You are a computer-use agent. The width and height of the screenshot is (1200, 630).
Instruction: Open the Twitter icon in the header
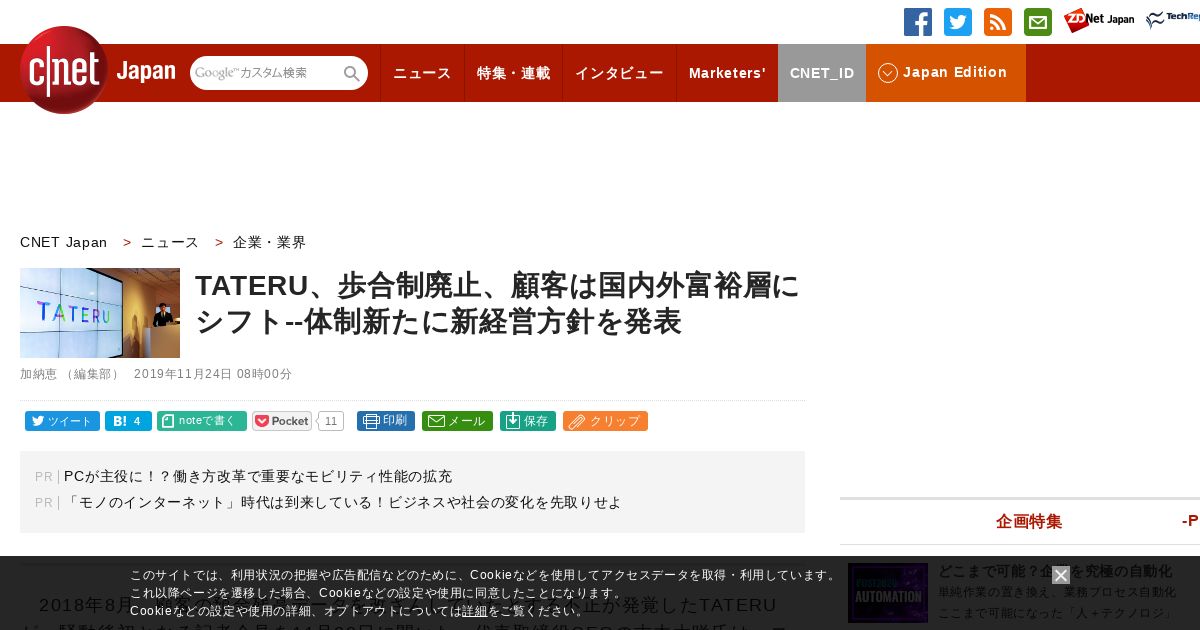958,22
